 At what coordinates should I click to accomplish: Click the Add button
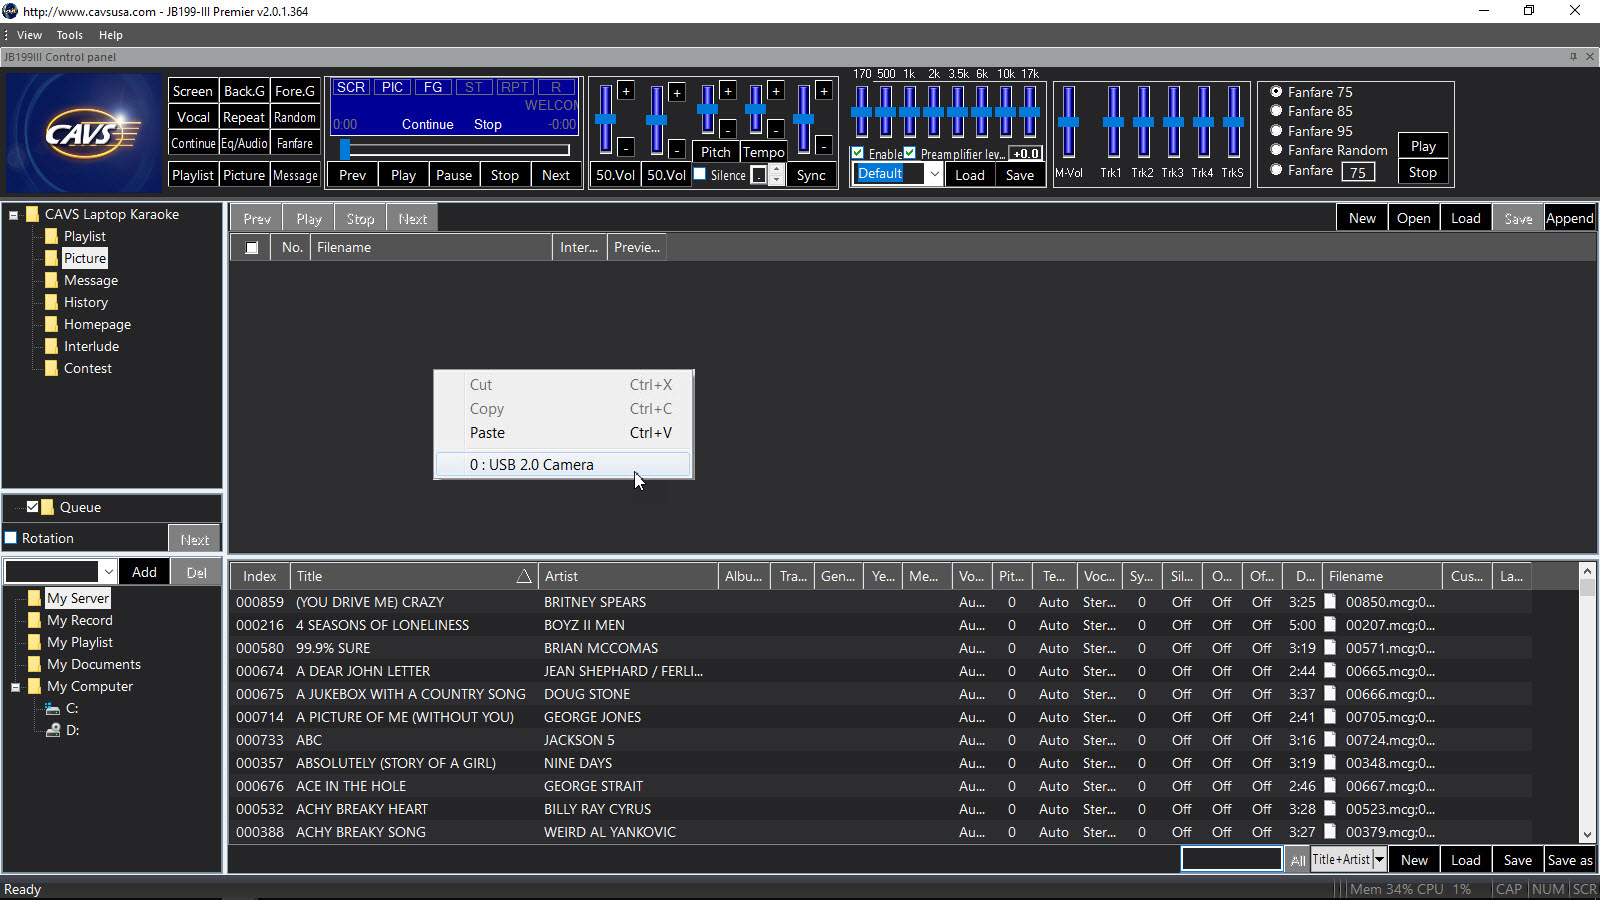pyautogui.click(x=144, y=572)
